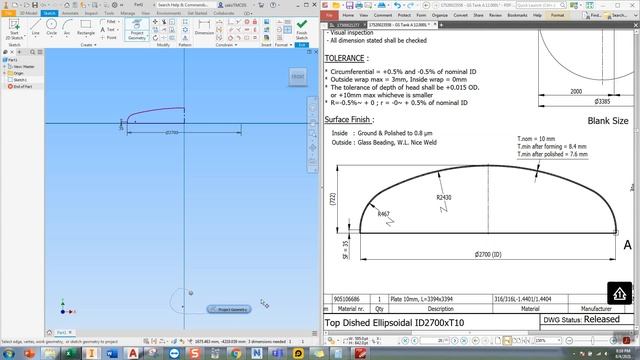Screen dimensions: 640x360
Task: Open the Sketch ribbon tab
Action: point(49,13)
